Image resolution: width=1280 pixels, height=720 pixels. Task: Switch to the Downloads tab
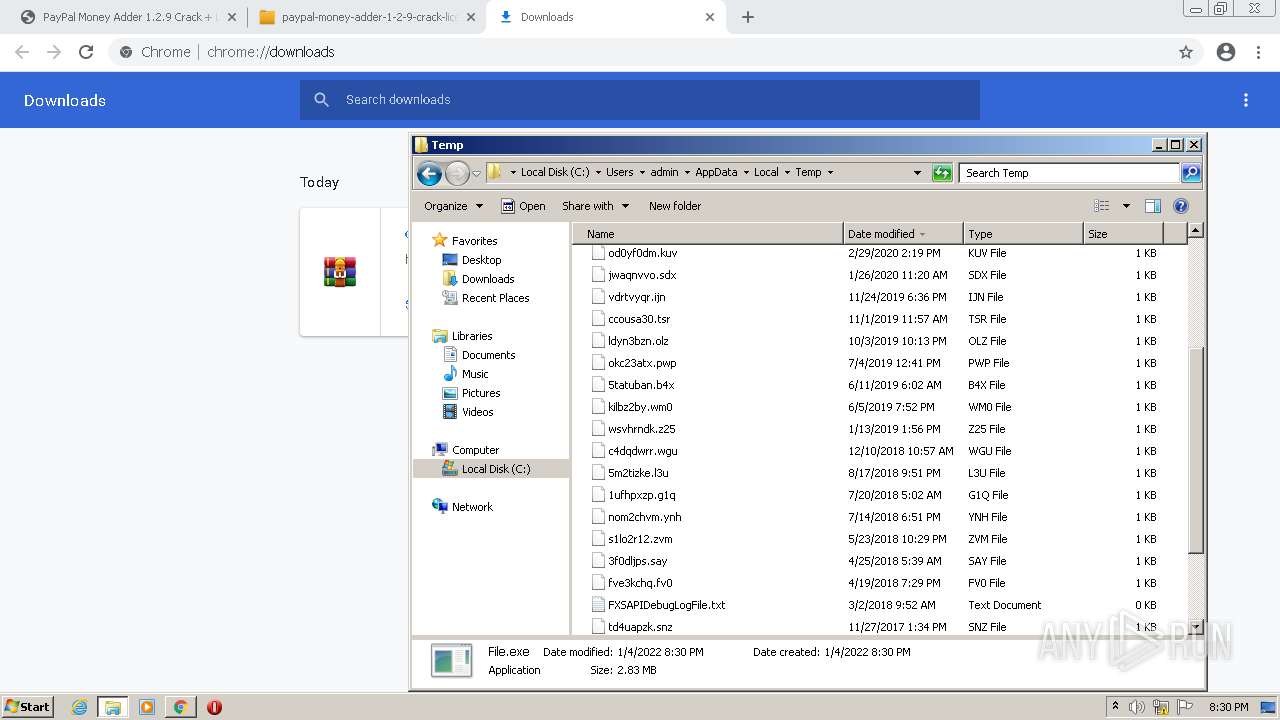tap(606, 17)
